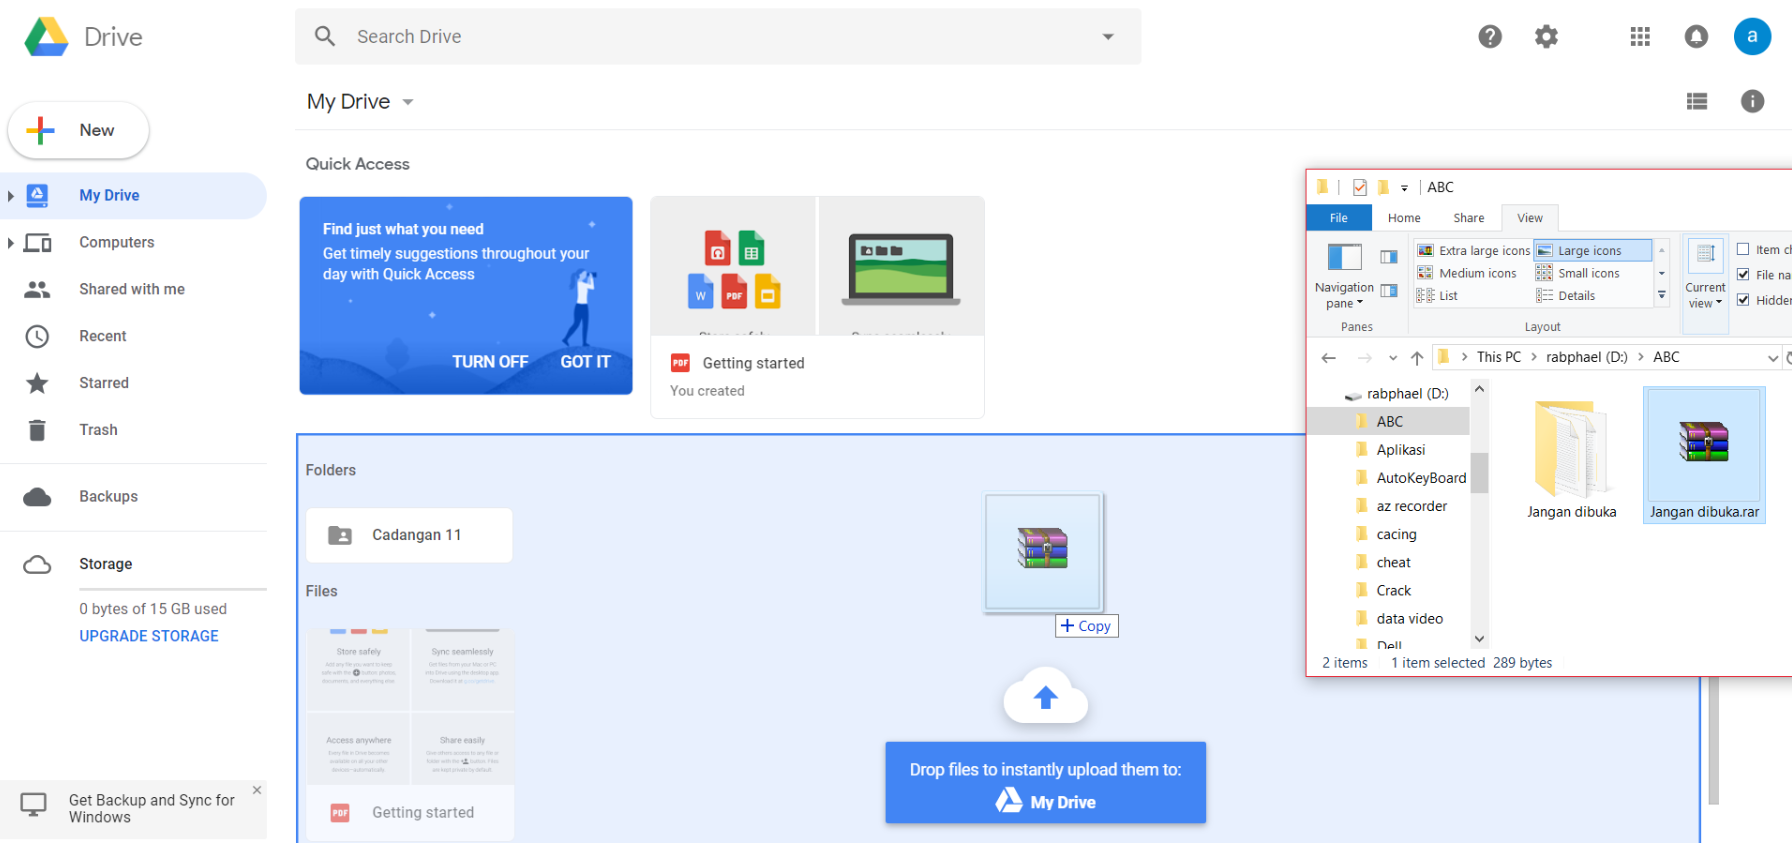Expand Computers tree in sidebar
This screenshot has height=844, width=1792.
(x=10, y=243)
